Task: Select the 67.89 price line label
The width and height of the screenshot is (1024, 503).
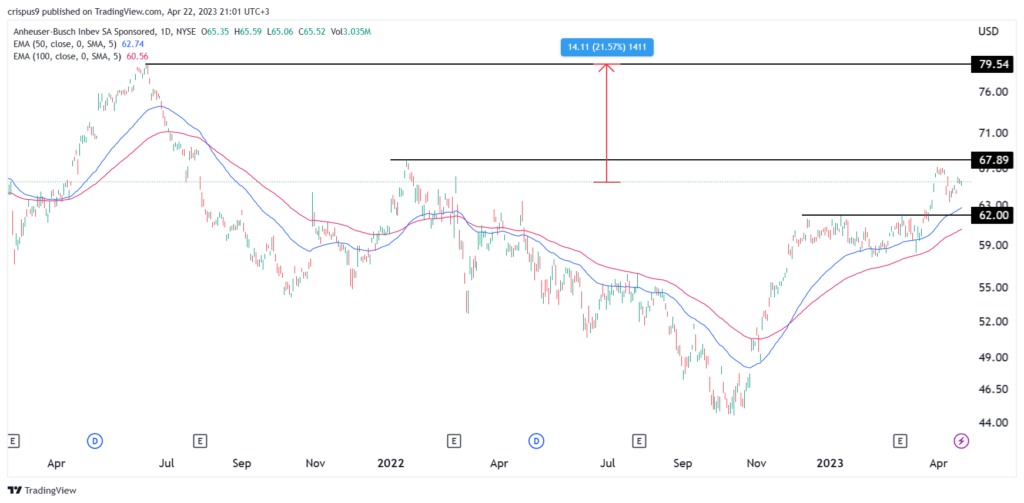Action: point(995,159)
